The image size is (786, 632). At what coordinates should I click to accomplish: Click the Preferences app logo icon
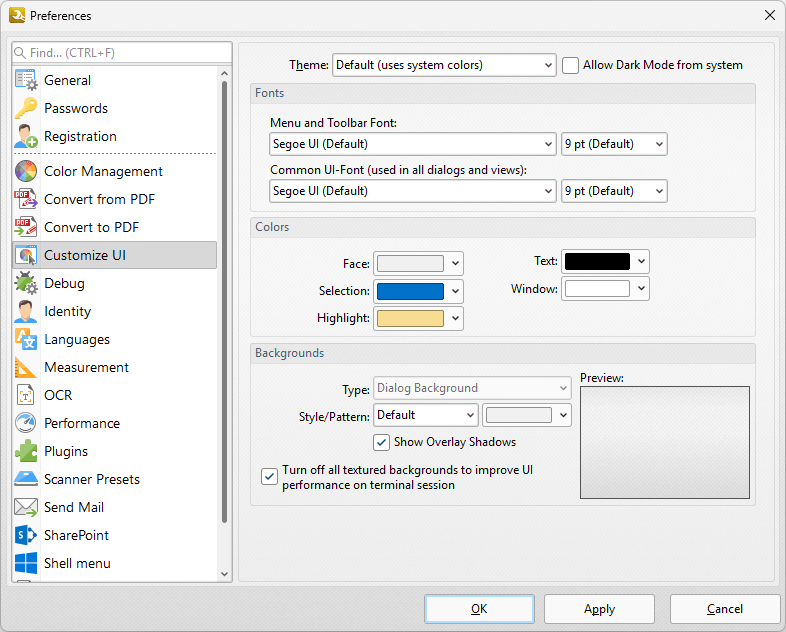coord(17,16)
